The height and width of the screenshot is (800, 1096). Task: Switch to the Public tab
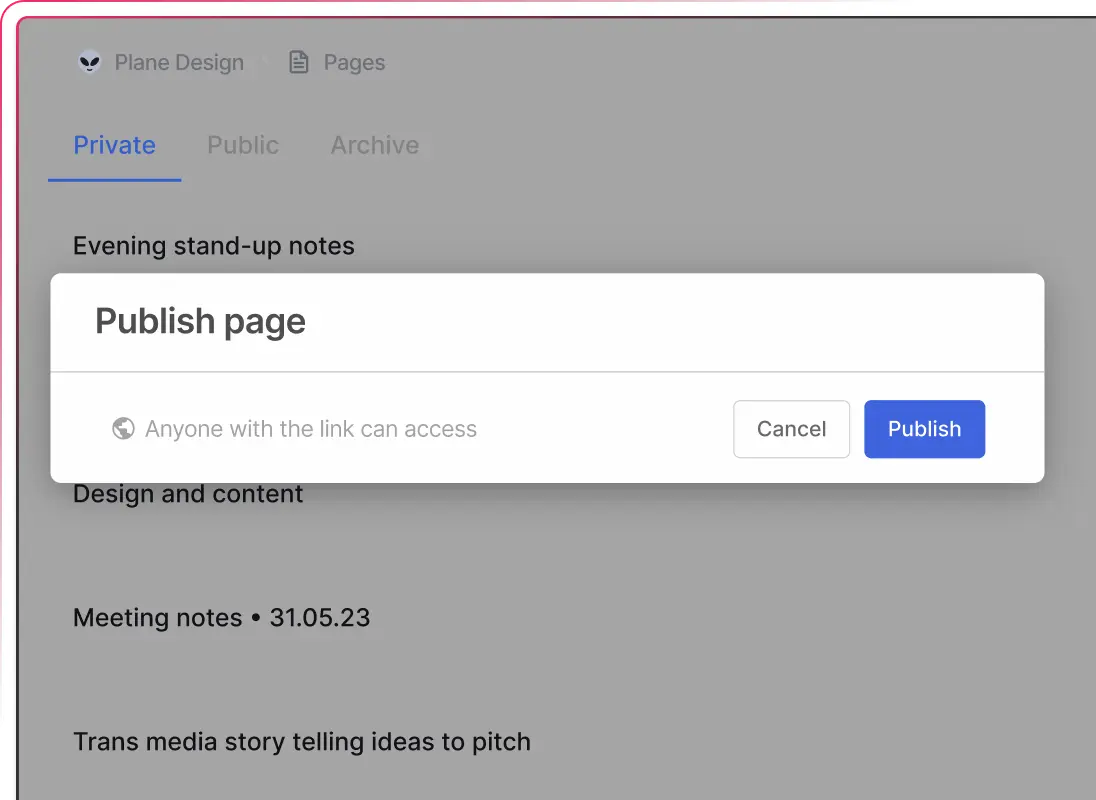click(x=243, y=145)
